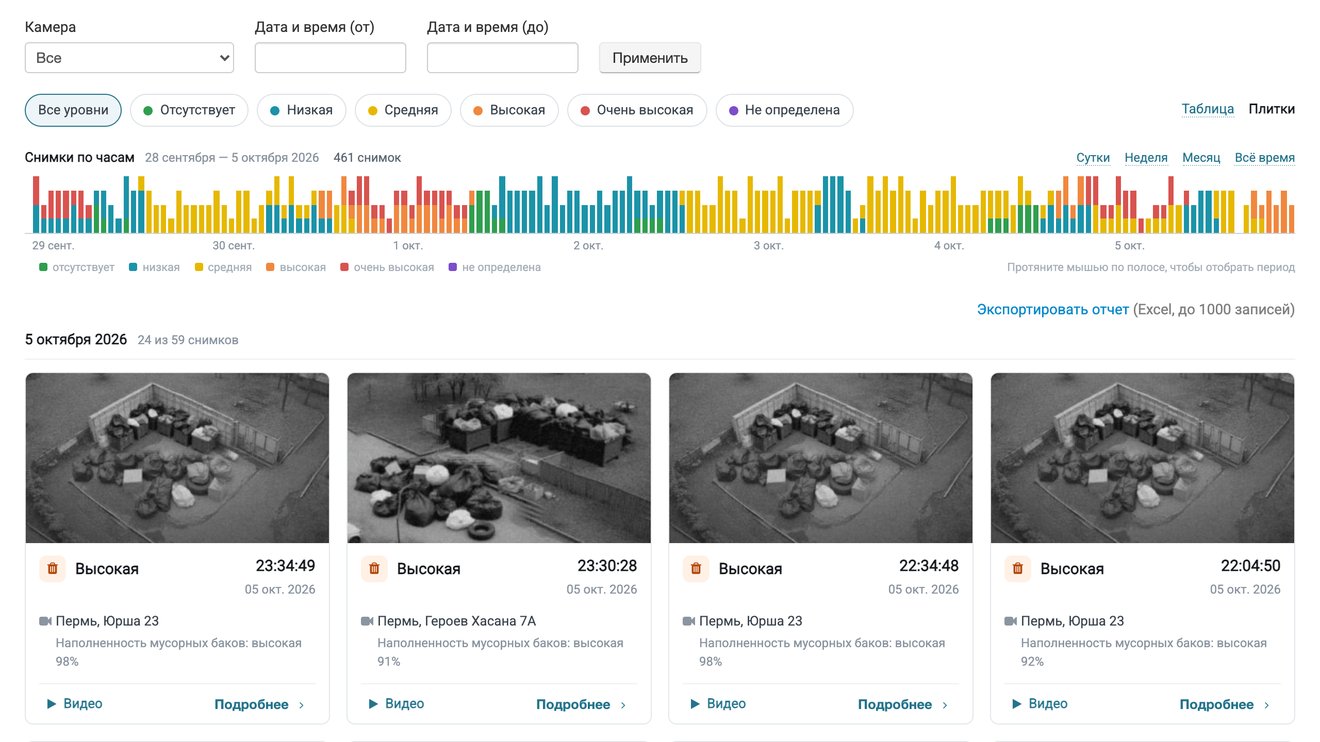
Task: Click the Применить button
Action: (x=650, y=58)
